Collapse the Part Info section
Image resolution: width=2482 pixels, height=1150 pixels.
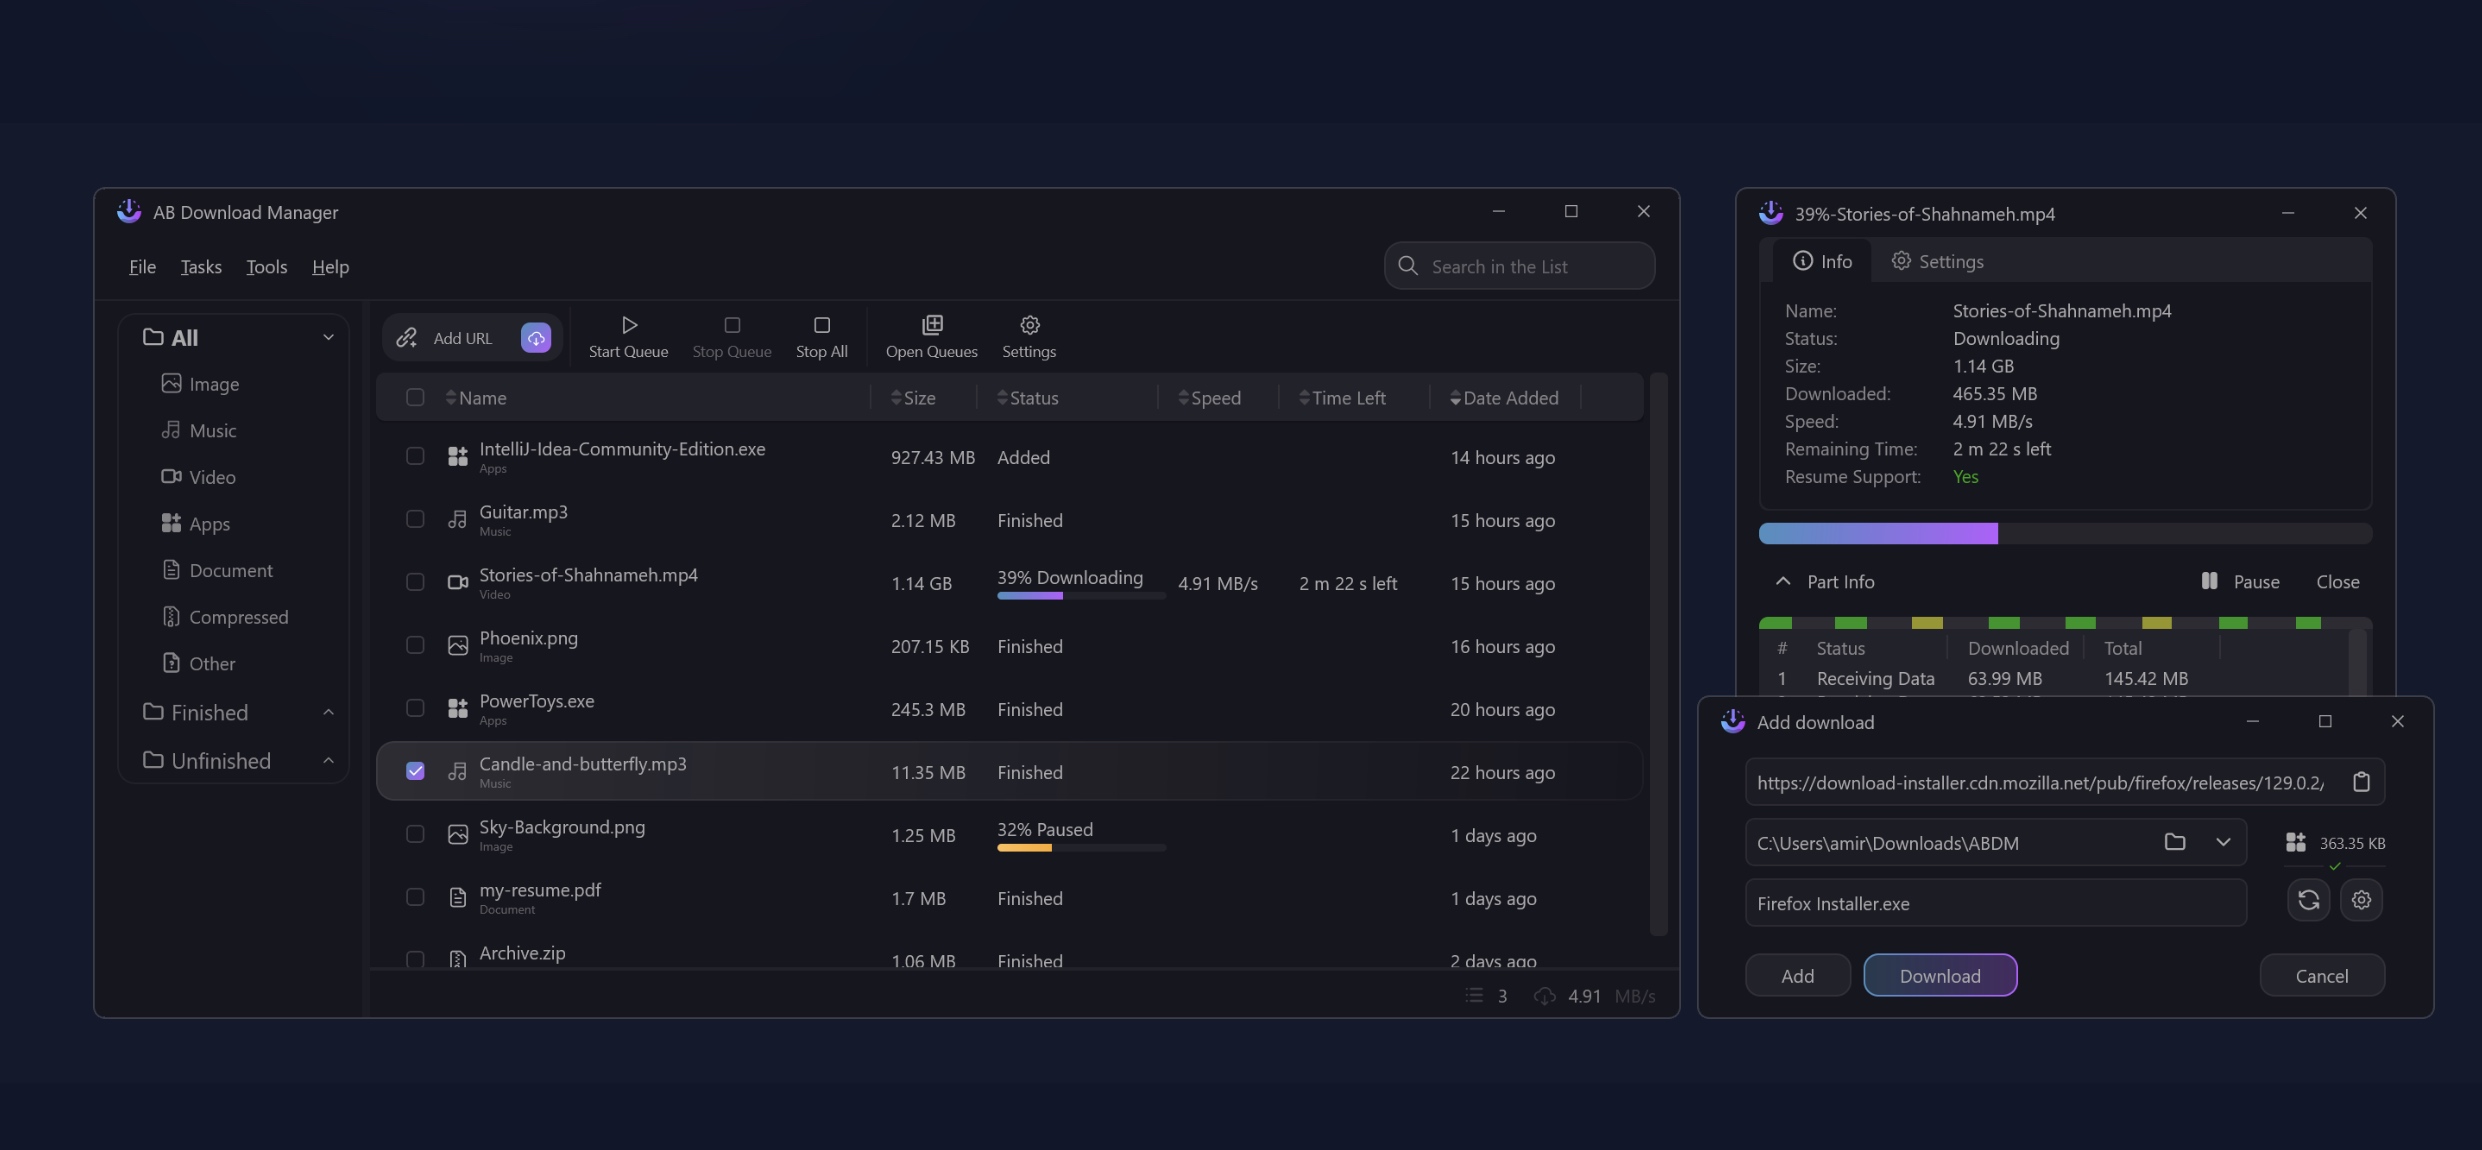click(1783, 581)
